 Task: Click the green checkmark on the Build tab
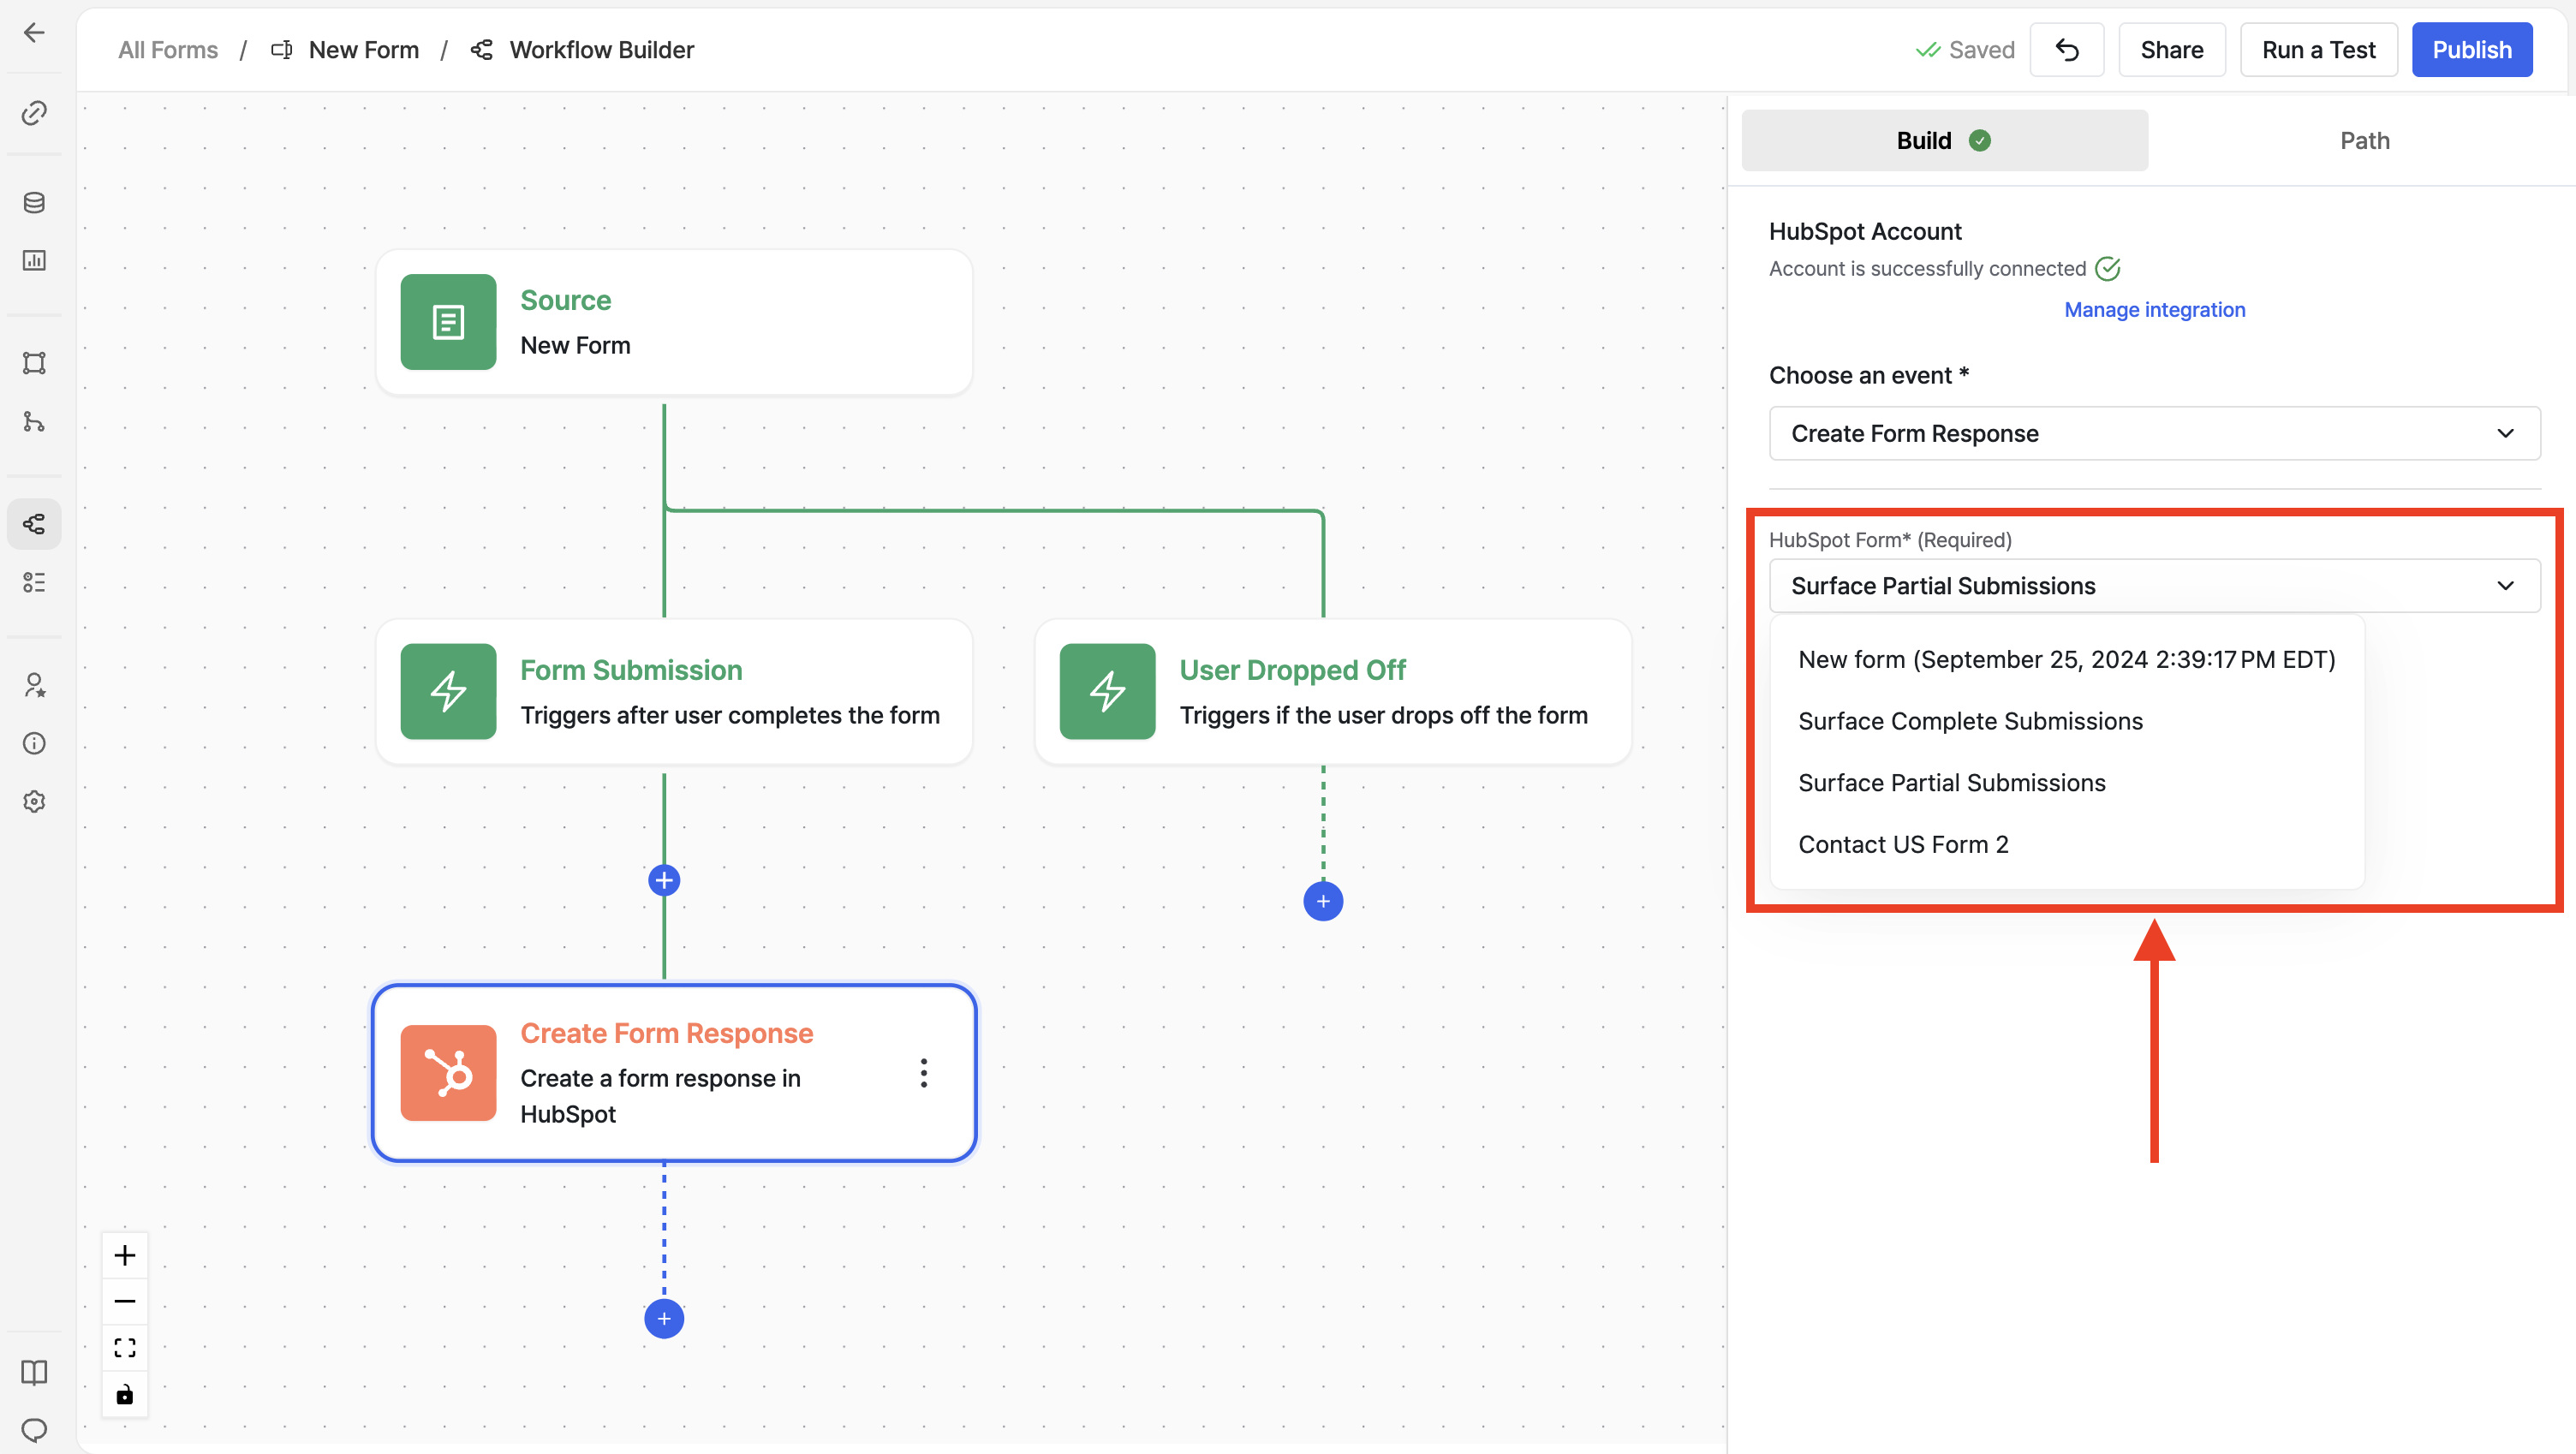point(1981,140)
